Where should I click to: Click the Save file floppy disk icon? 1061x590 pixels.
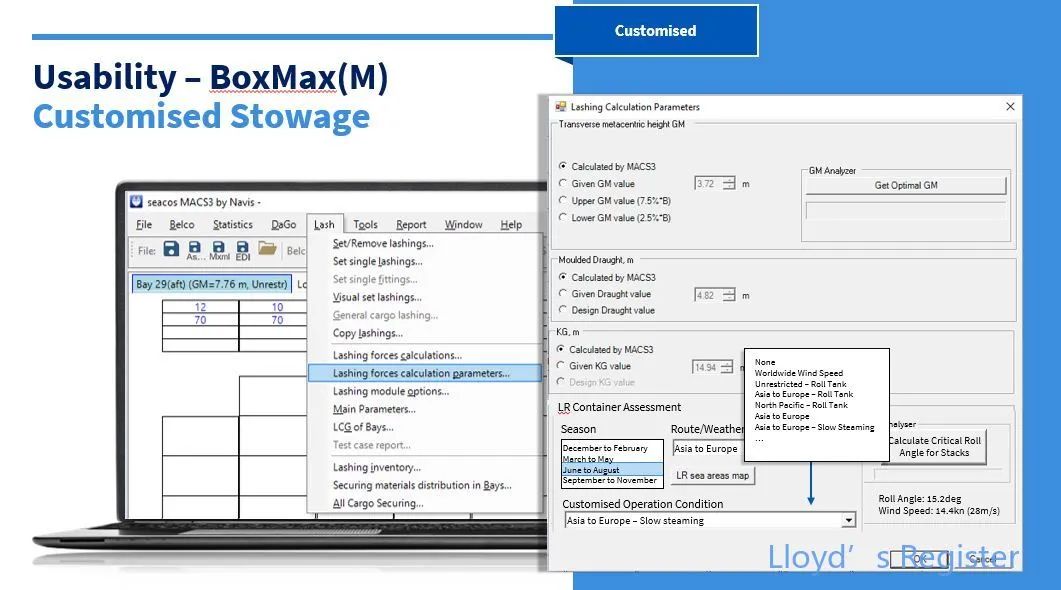coord(171,249)
